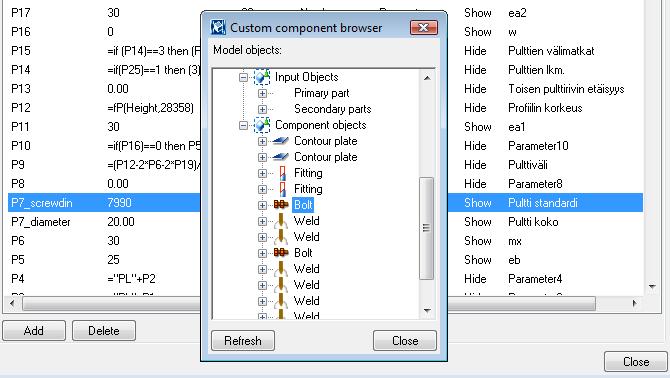Collapse the Component objects node
670x378 pixels.
[x=243, y=126]
